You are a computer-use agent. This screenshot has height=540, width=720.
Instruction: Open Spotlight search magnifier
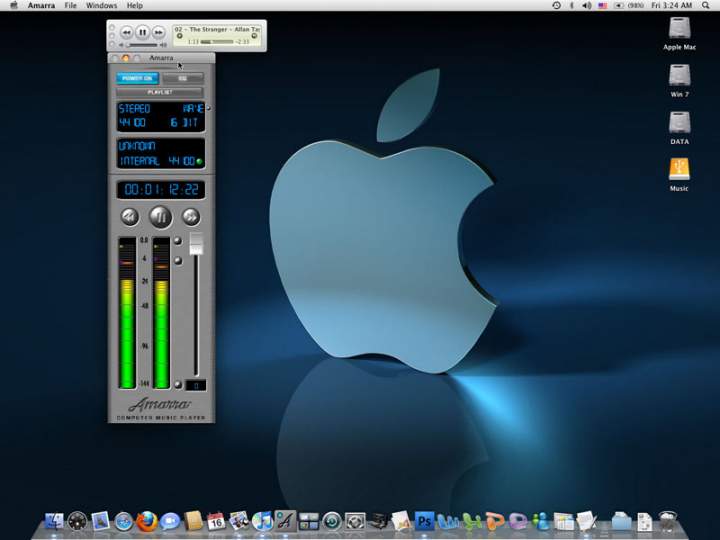point(705,6)
